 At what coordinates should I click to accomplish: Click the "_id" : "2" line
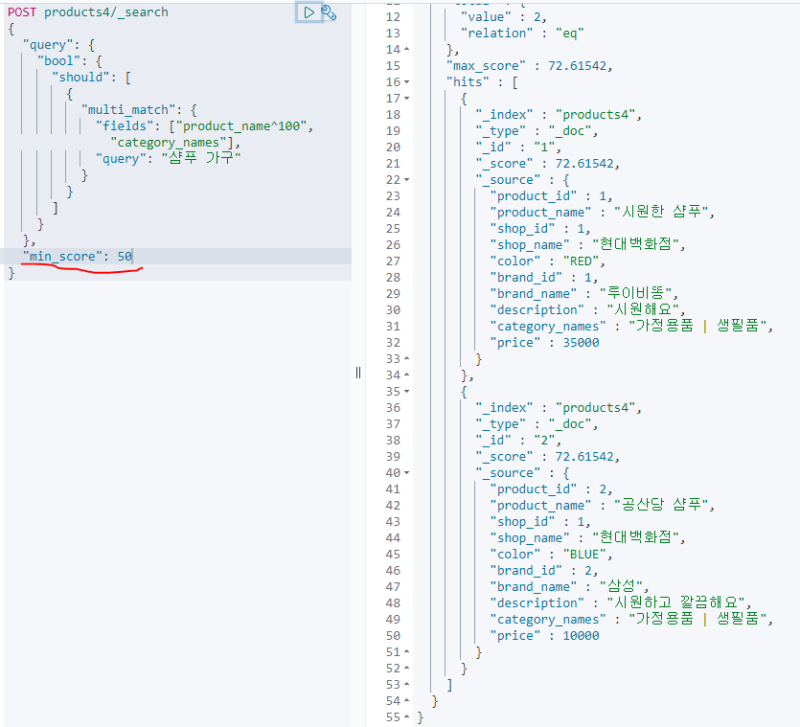(518, 440)
